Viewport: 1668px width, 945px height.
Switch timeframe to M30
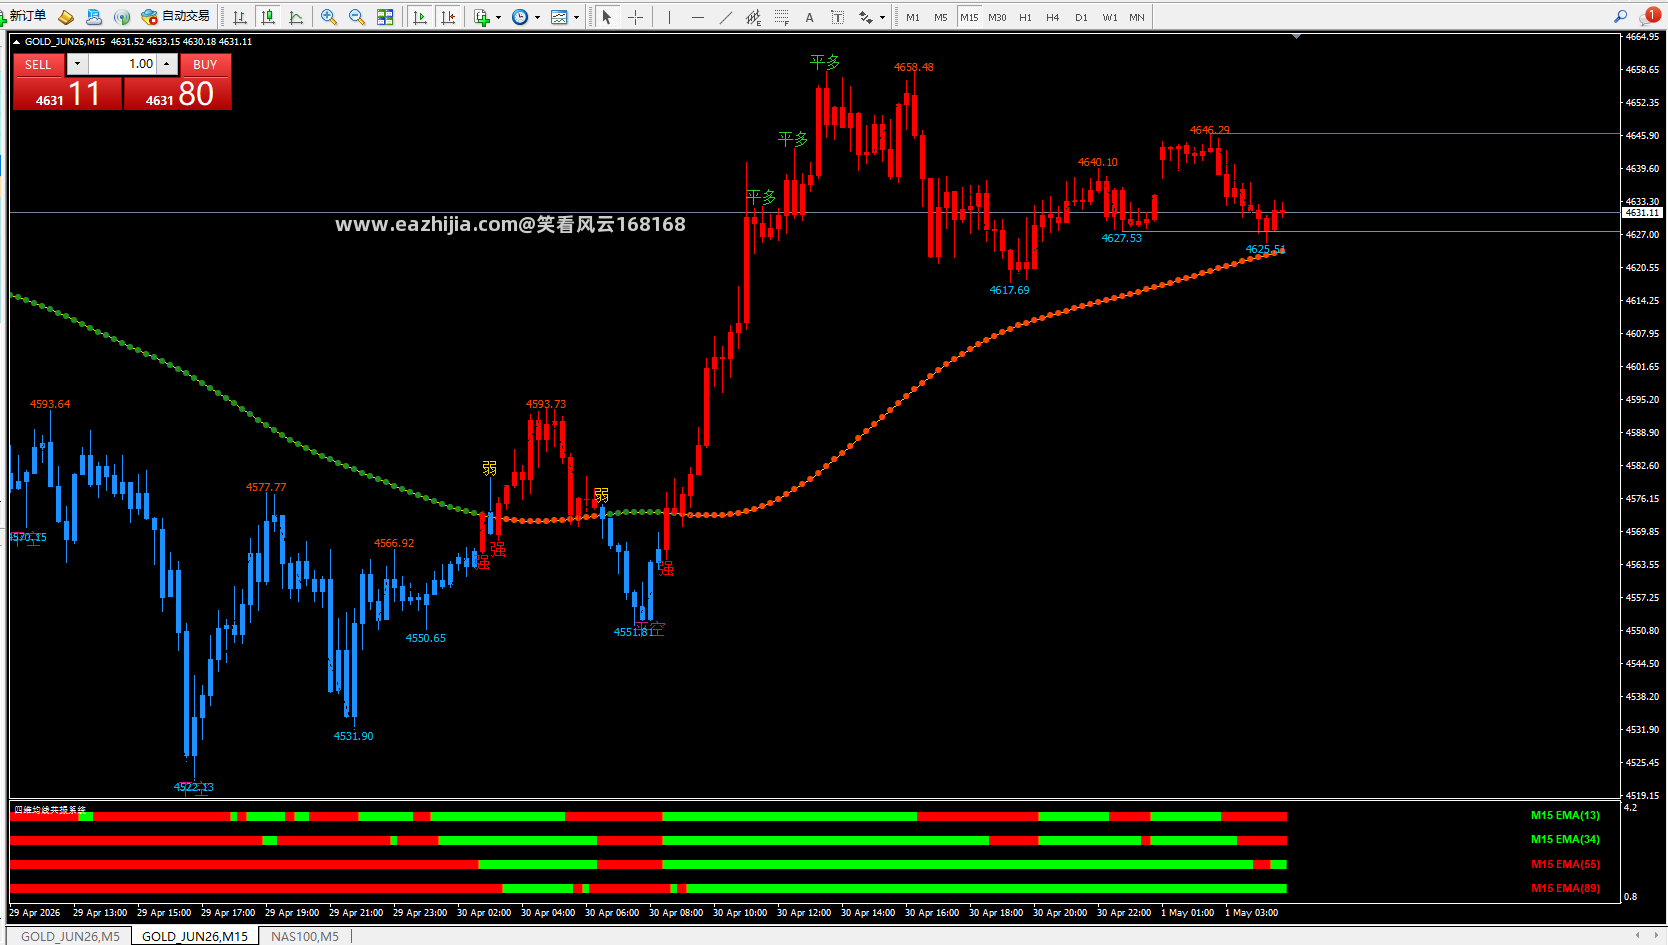tap(997, 17)
